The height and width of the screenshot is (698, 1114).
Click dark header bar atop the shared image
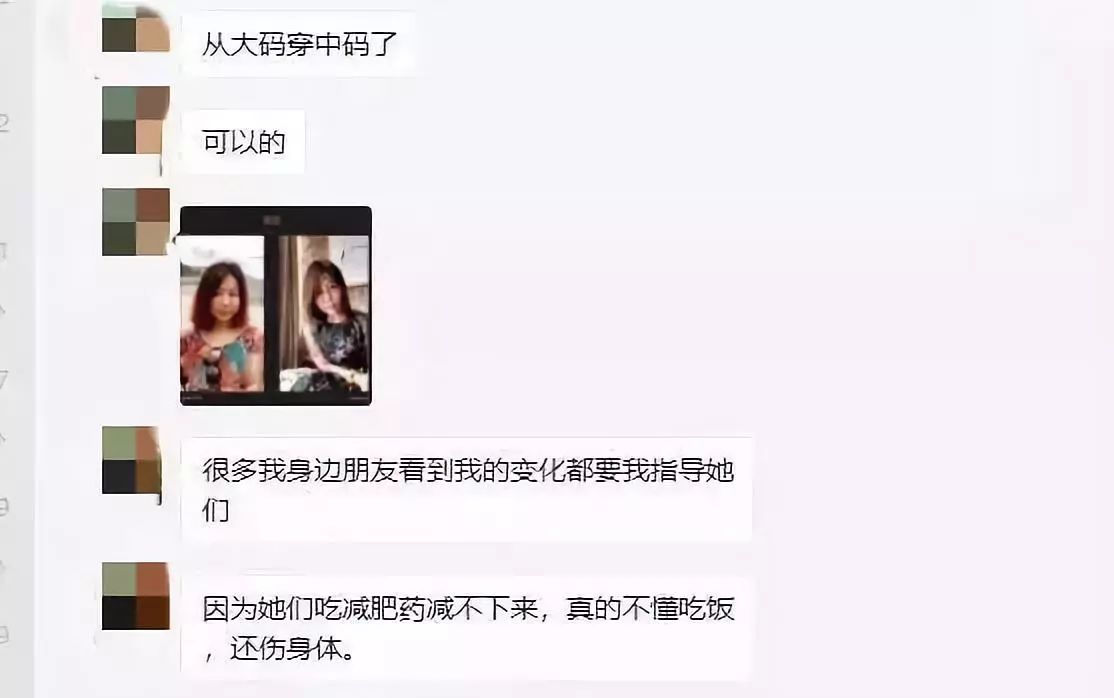point(276,220)
